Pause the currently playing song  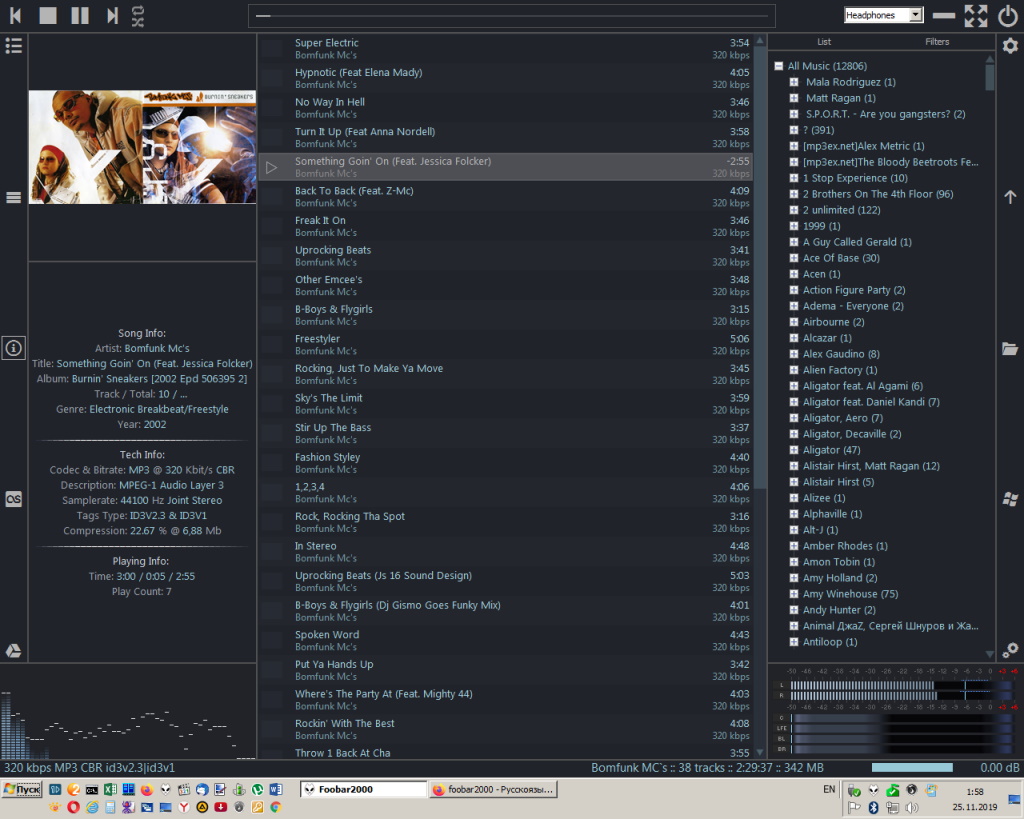click(x=80, y=15)
